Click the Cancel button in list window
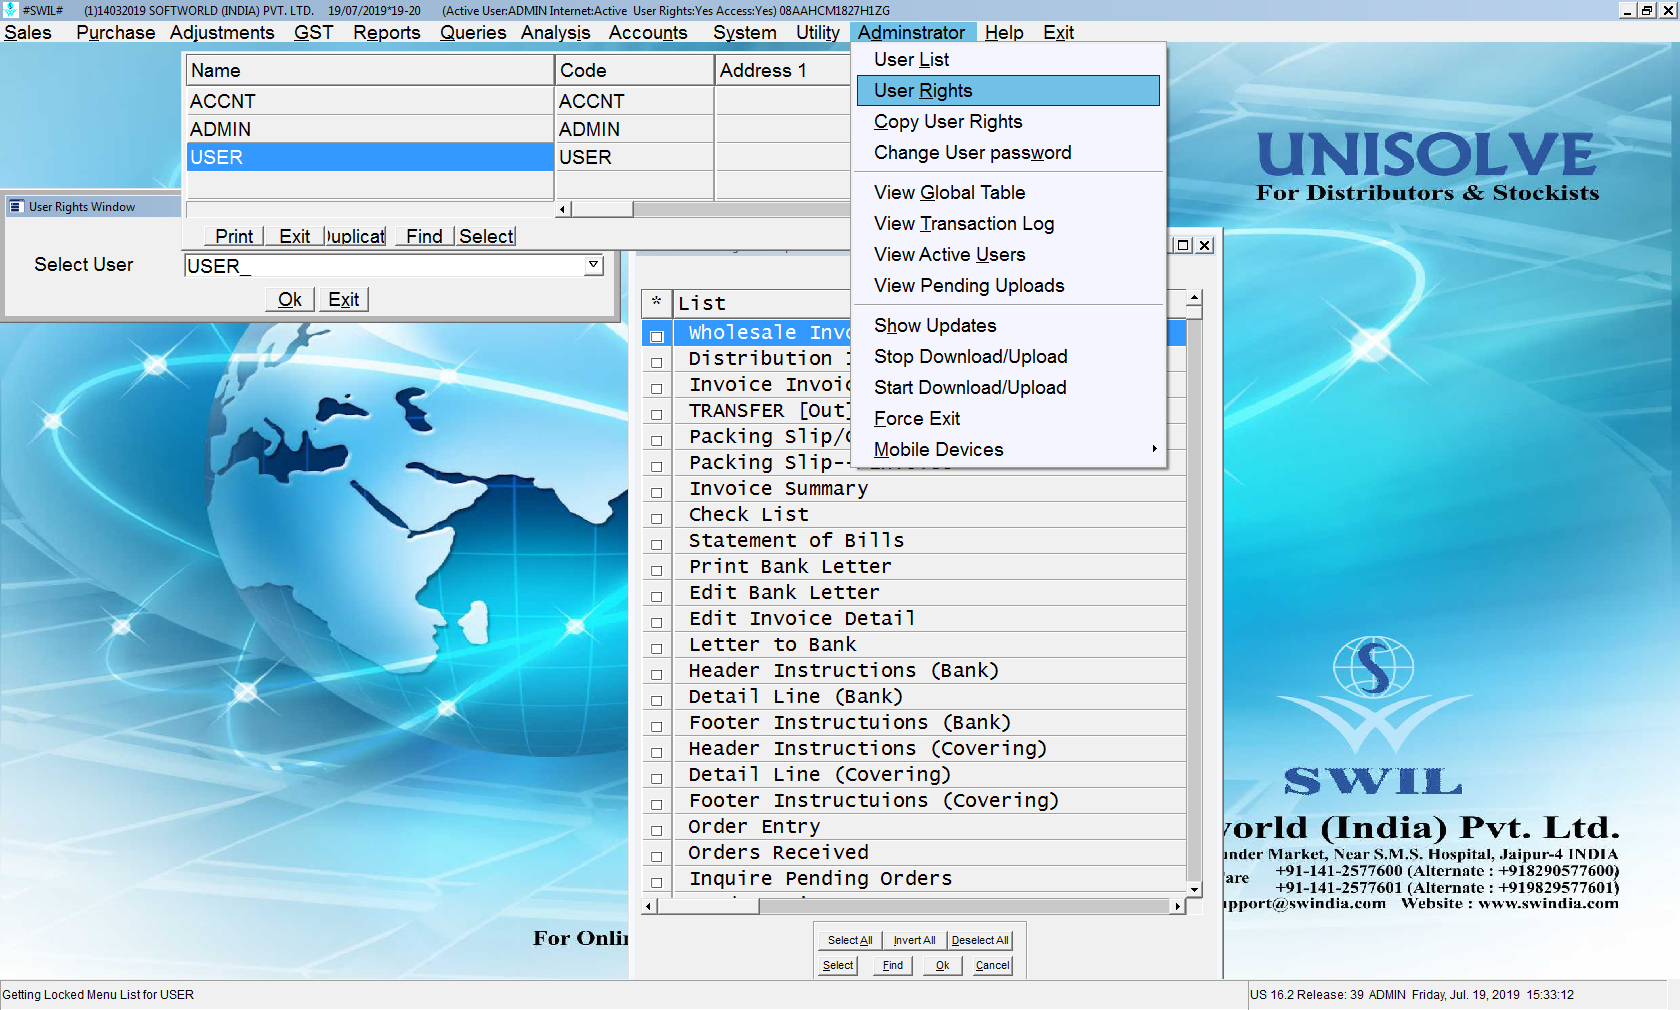 point(992,965)
